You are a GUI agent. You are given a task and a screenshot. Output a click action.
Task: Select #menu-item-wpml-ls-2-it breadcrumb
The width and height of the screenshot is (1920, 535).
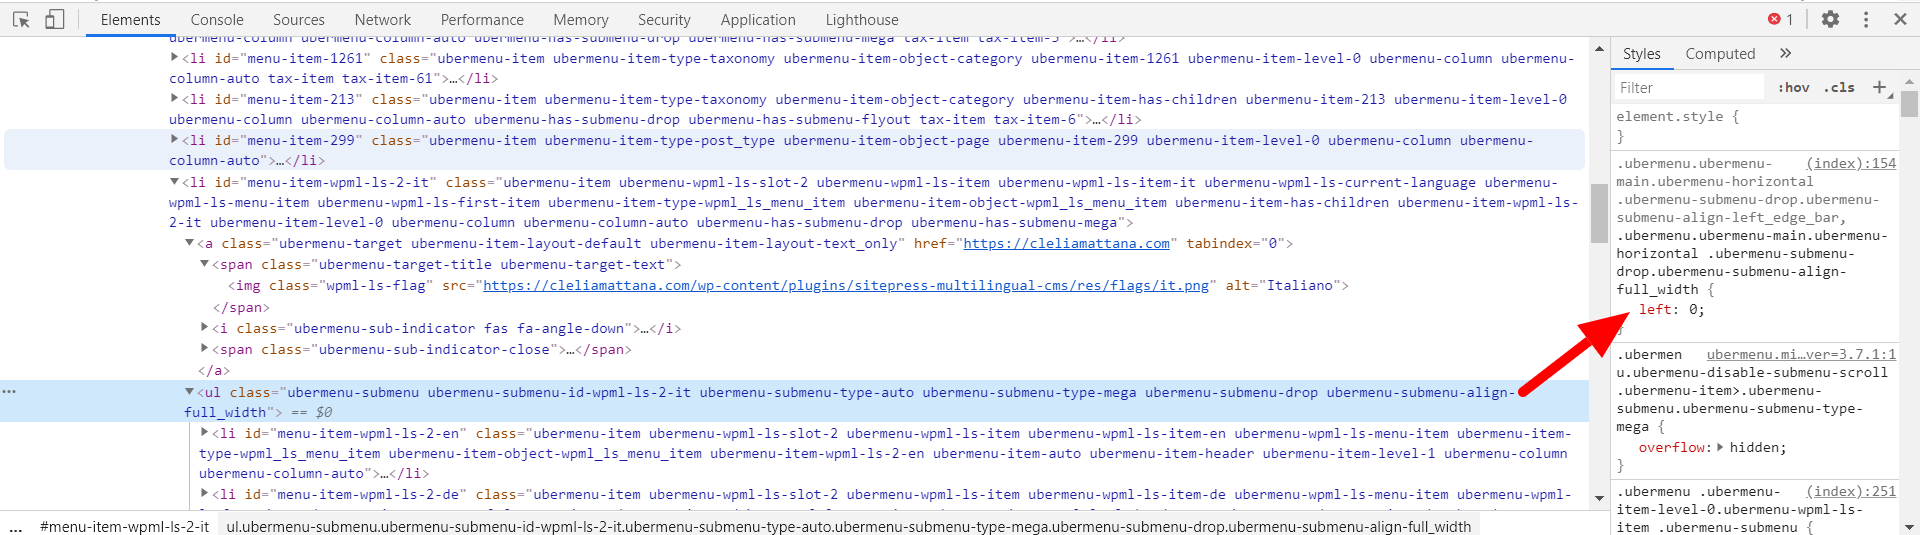[125, 526]
